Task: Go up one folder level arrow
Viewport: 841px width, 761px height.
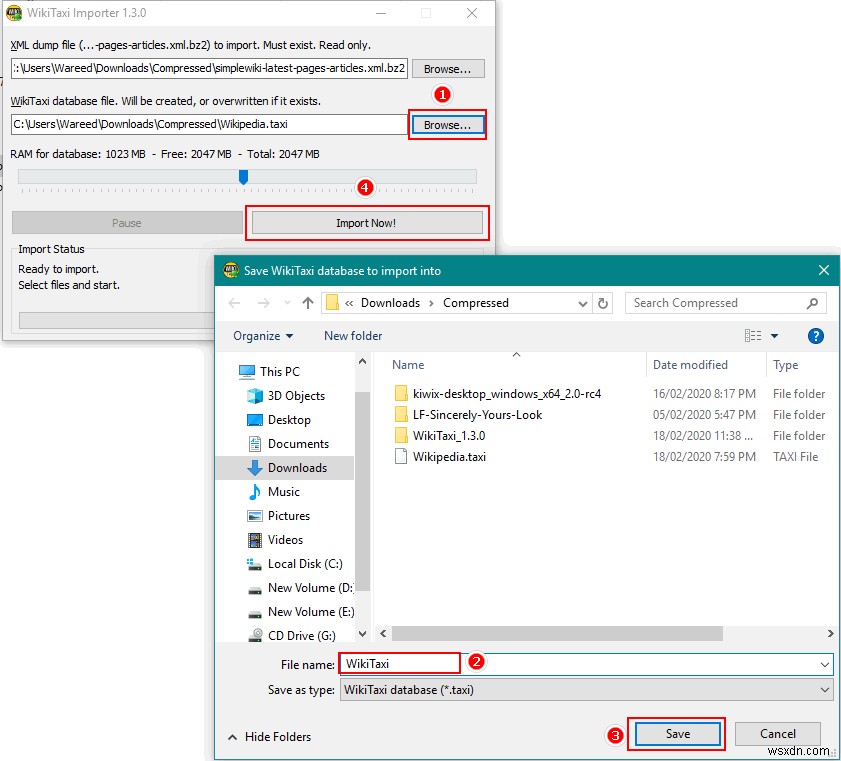Action: coord(308,303)
